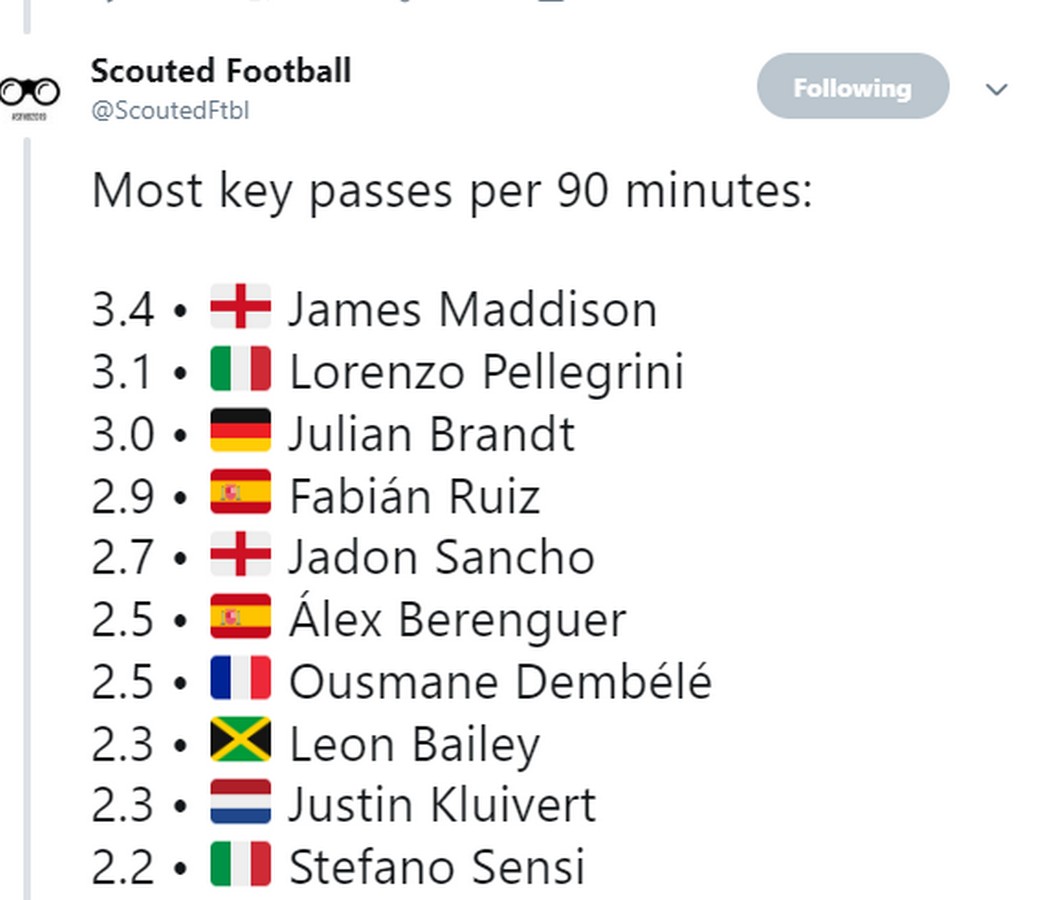Image resolution: width=1052 pixels, height=900 pixels.
Task: Click the Ousmane Dembélé name text
Action: (500, 681)
